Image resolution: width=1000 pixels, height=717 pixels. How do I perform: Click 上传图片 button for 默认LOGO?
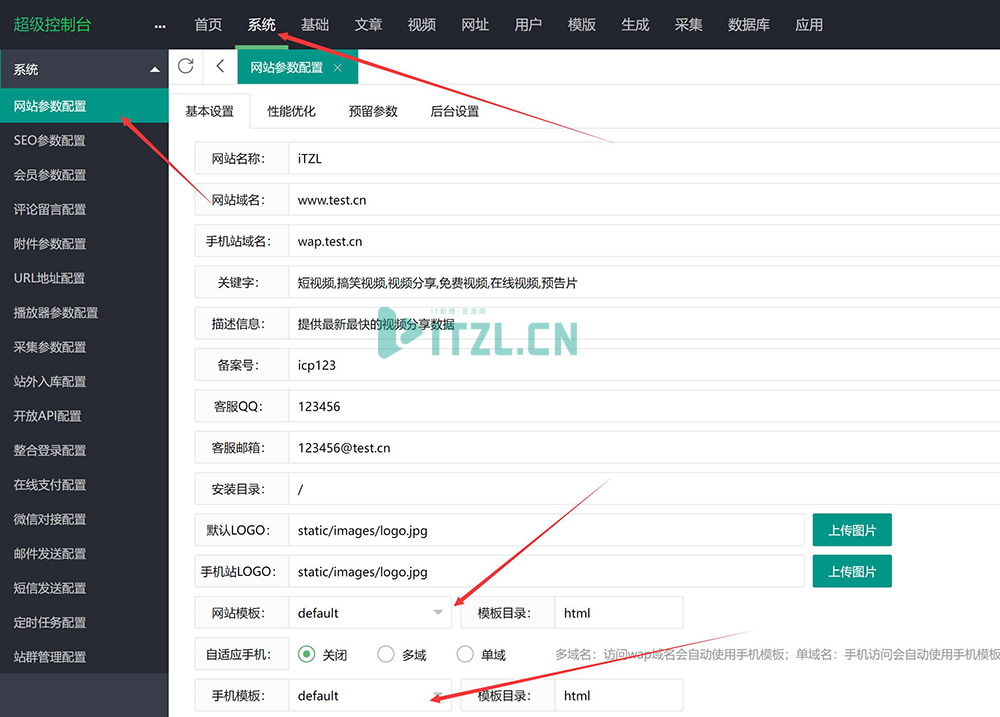coord(852,530)
